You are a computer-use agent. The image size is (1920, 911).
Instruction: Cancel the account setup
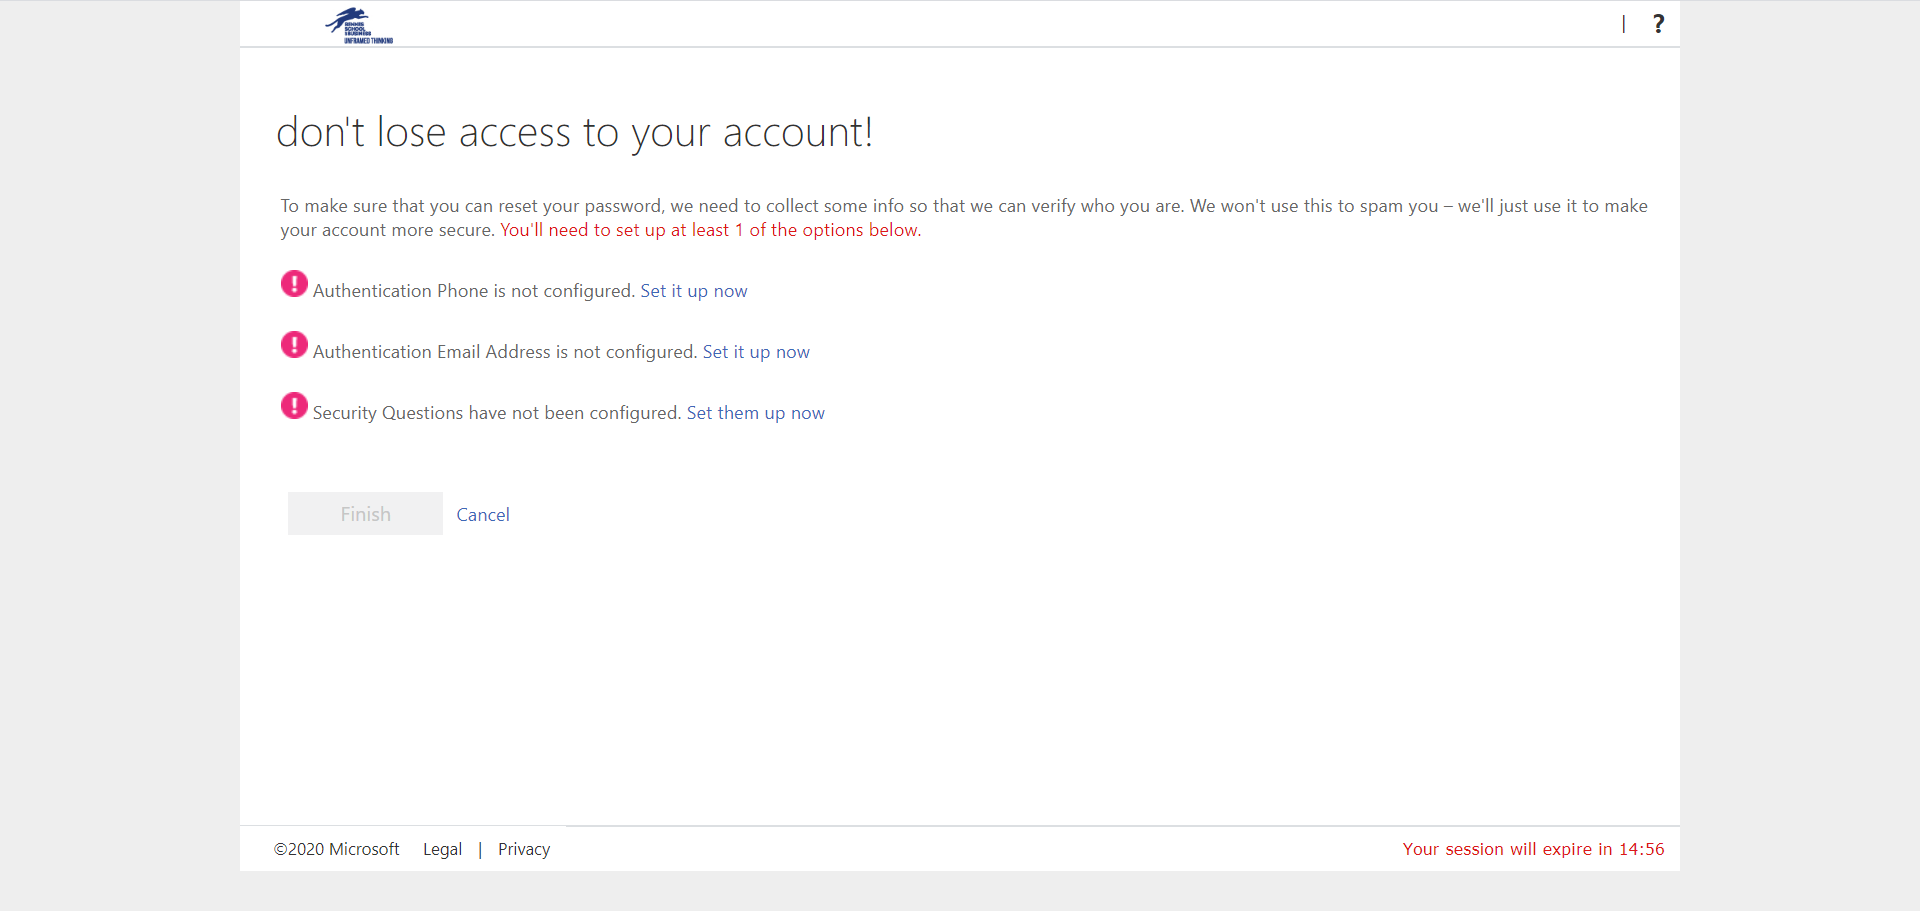point(483,515)
